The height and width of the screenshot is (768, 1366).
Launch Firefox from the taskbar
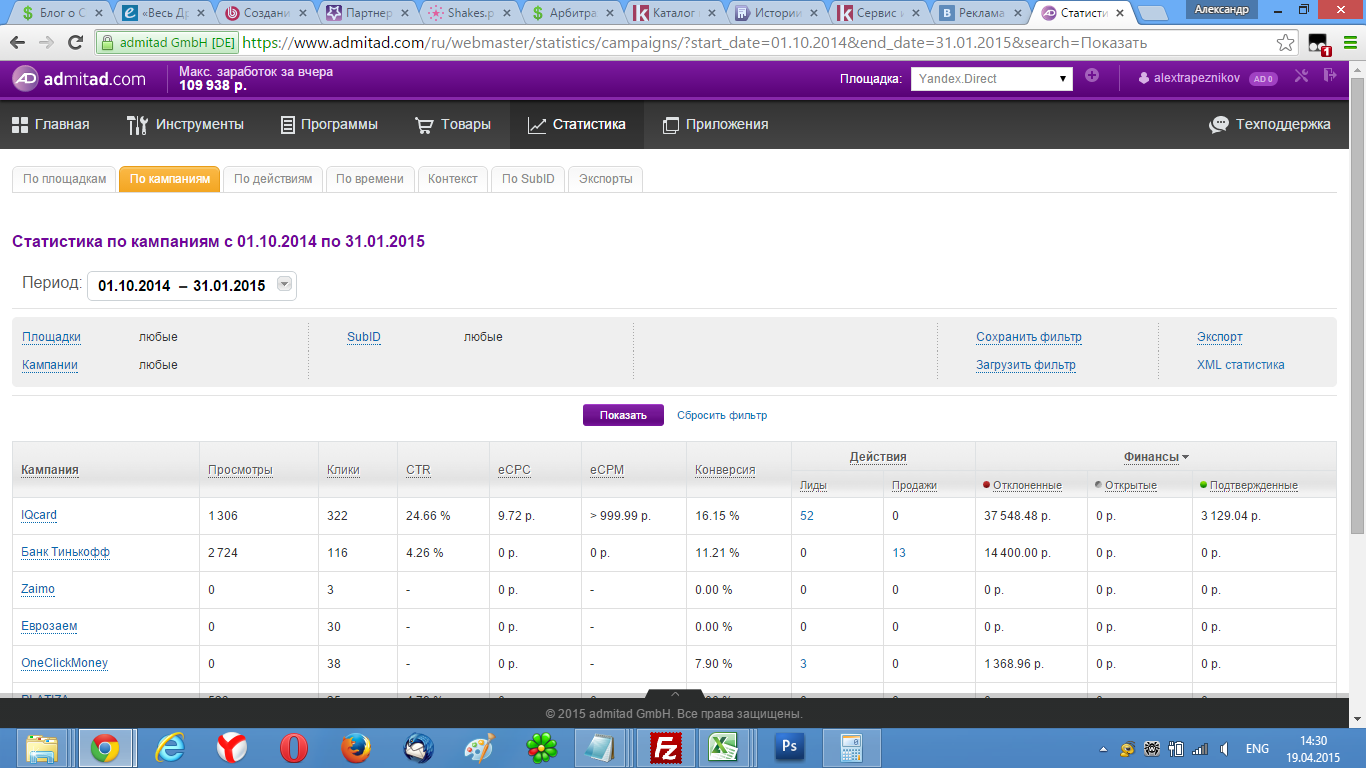coord(356,748)
